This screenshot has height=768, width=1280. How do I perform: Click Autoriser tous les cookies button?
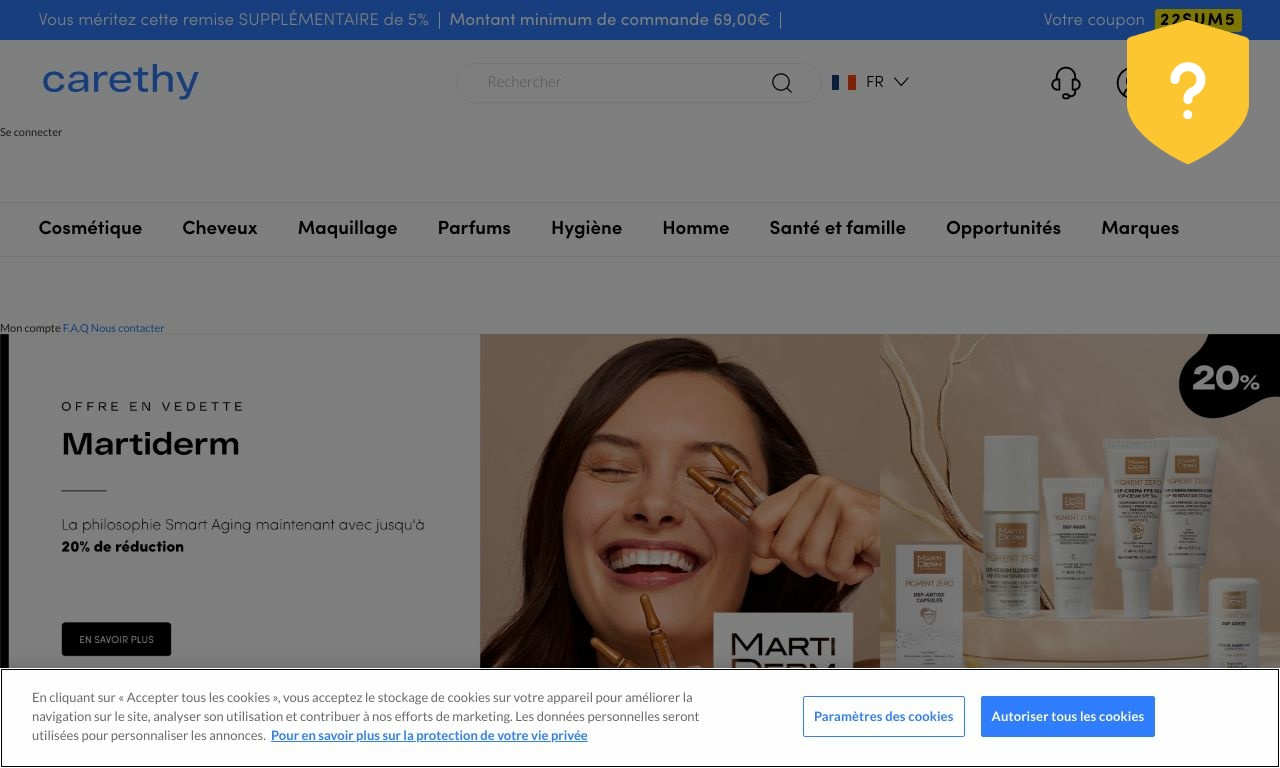tap(1067, 716)
